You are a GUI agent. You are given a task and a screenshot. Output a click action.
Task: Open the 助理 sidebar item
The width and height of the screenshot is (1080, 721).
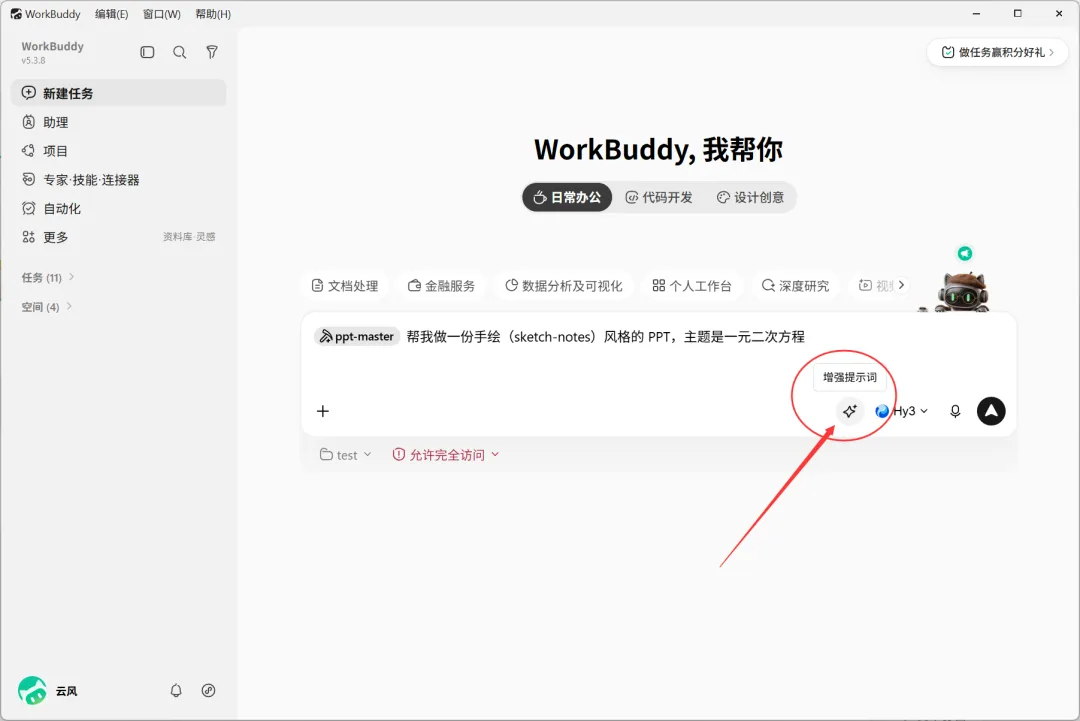pyautogui.click(x=118, y=122)
